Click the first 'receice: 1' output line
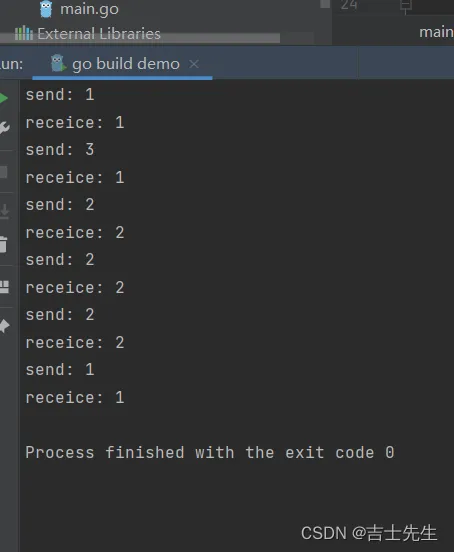The width and height of the screenshot is (454, 552). pyautogui.click(x=75, y=123)
